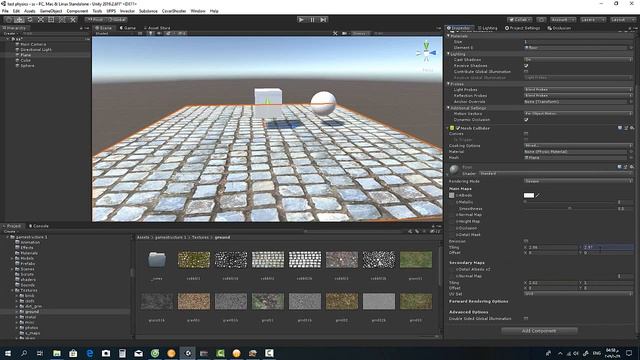
Task: Click the scene orientation gizmo
Action: (x=426, y=53)
